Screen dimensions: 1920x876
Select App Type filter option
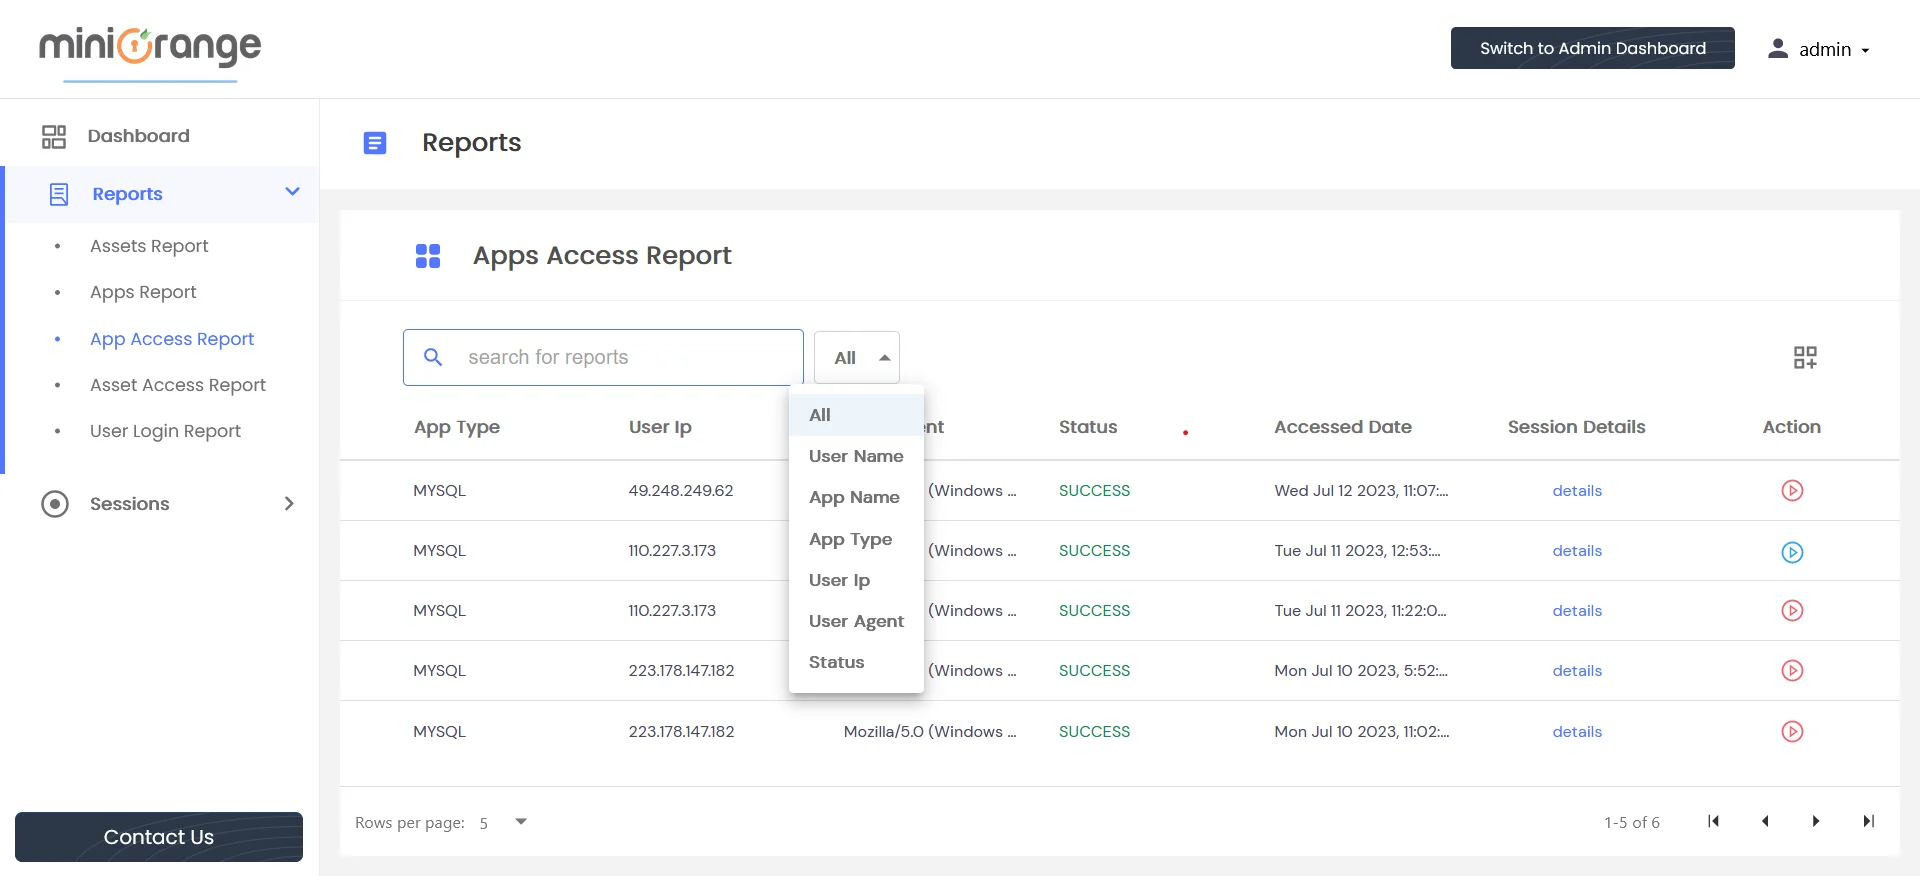856,539
